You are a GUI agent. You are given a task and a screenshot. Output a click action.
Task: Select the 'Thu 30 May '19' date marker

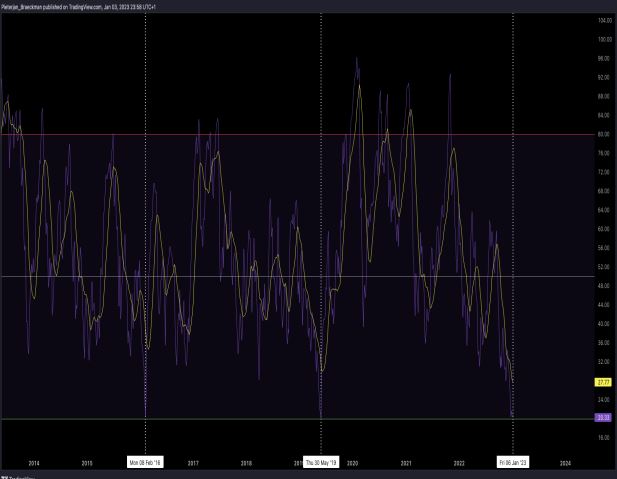(x=321, y=463)
